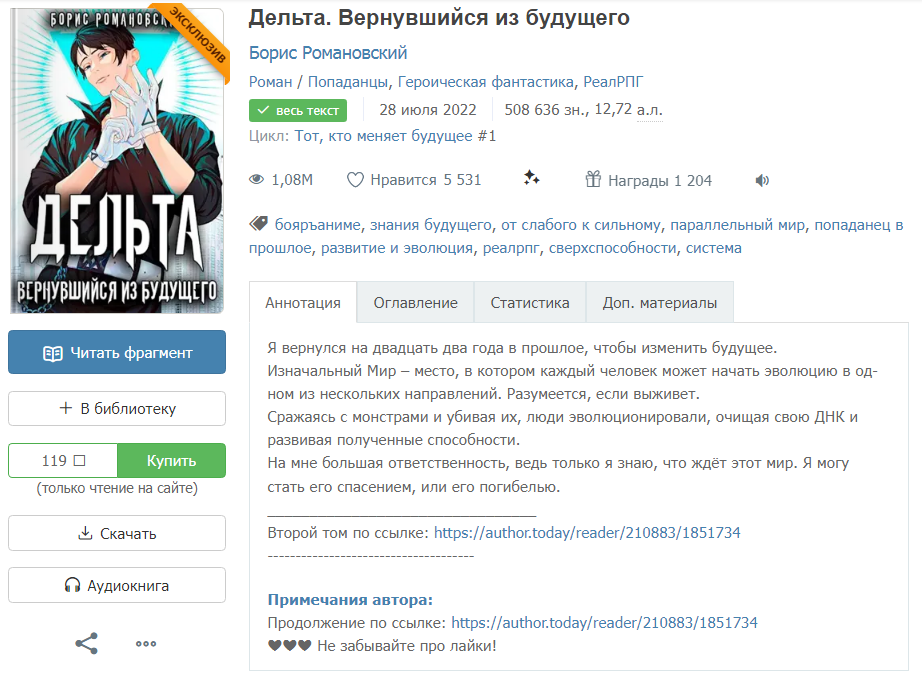Select the Доп. материалы tab
The image size is (922, 676).
660,303
